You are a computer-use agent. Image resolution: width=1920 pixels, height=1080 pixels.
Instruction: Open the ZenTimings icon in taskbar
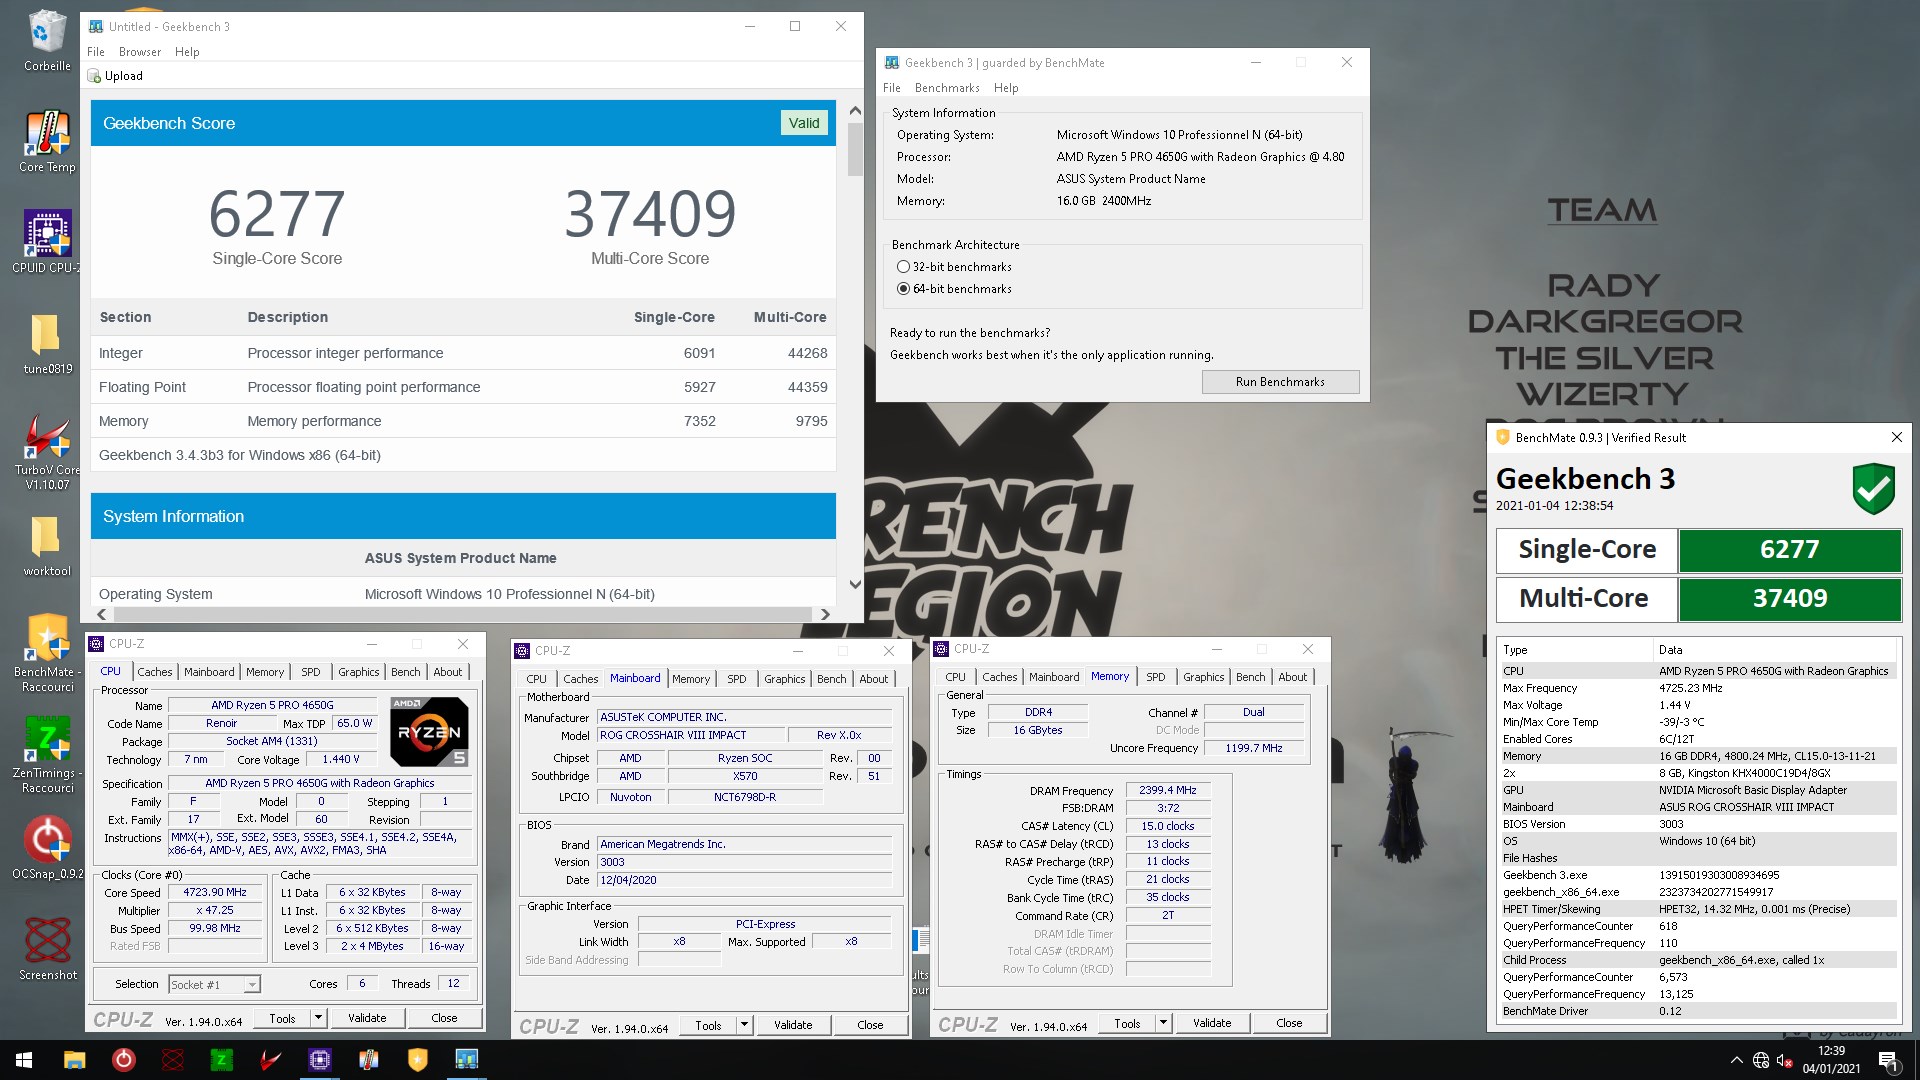pyautogui.click(x=221, y=1060)
